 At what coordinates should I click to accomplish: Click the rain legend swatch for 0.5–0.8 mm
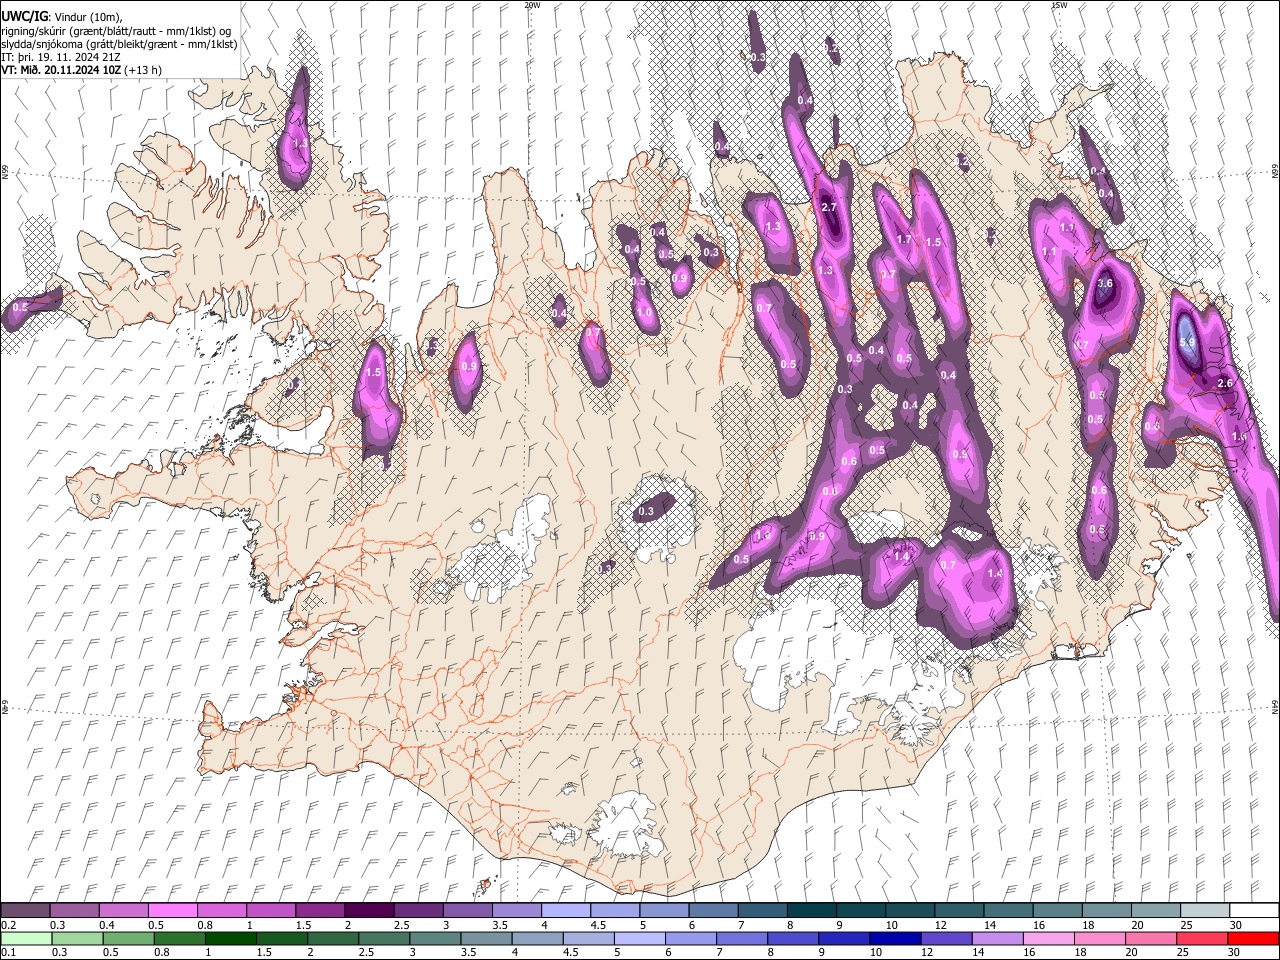tap(128, 938)
